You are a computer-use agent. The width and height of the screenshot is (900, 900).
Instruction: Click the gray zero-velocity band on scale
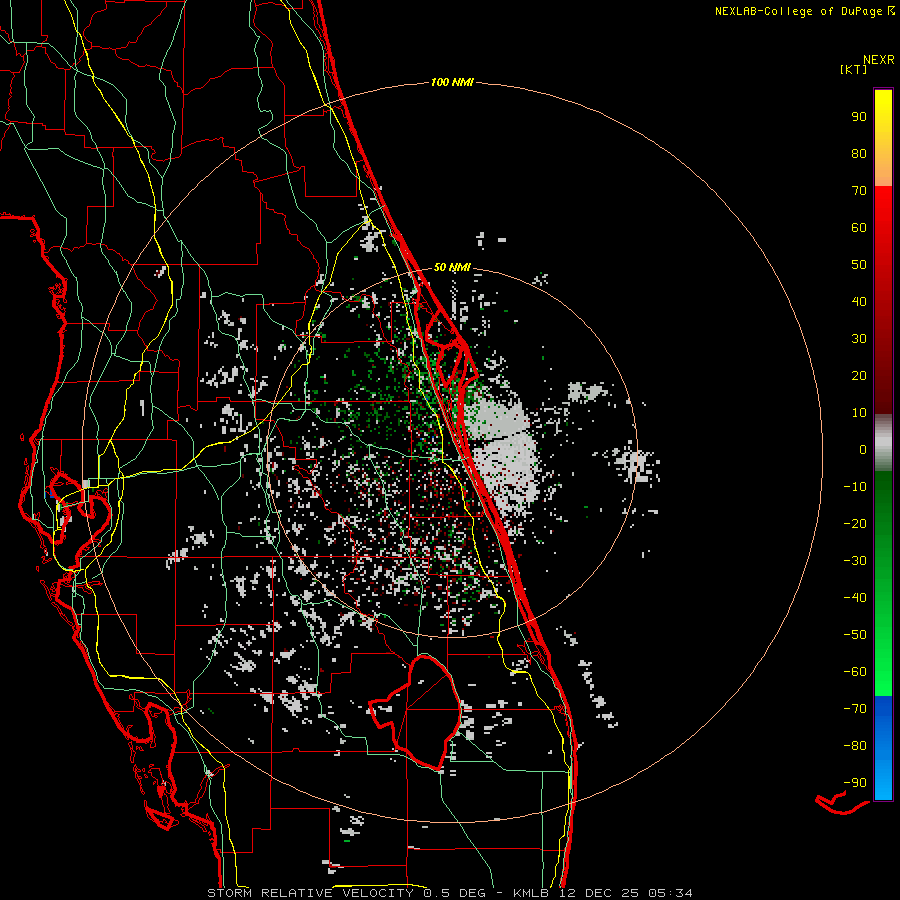coord(883,442)
